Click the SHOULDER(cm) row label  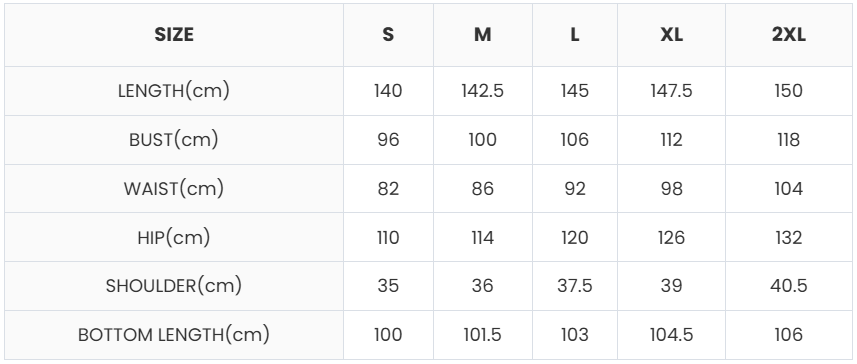pyautogui.click(x=174, y=286)
